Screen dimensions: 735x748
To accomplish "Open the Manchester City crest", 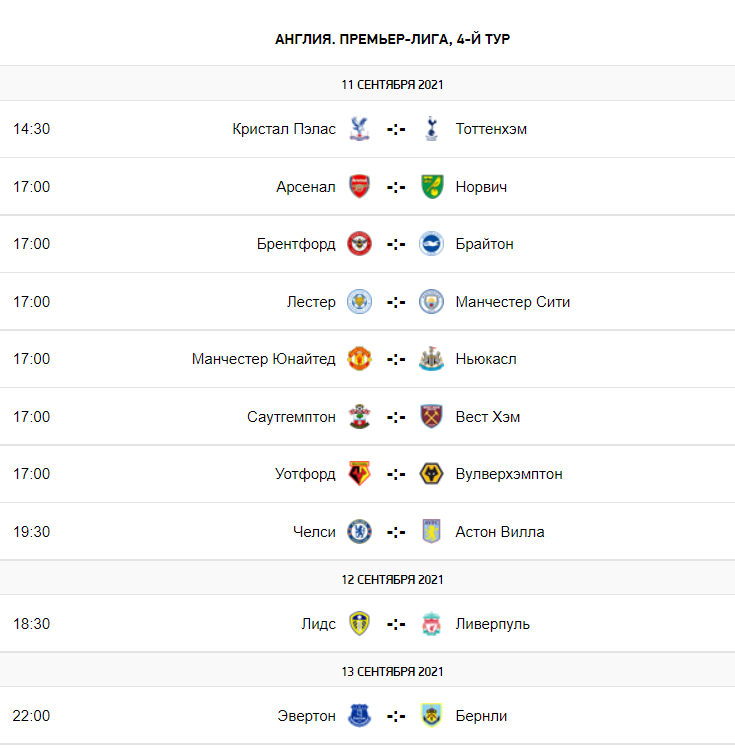I will (431, 301).
